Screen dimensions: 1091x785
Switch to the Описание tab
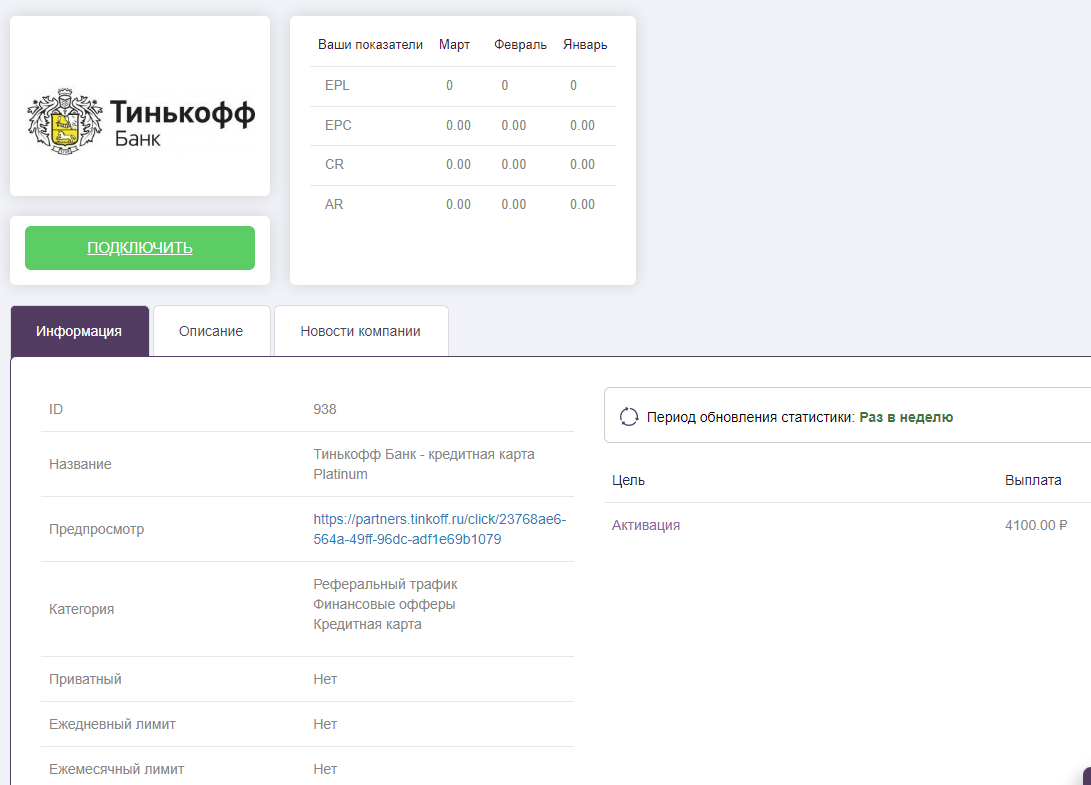(211, 331)
